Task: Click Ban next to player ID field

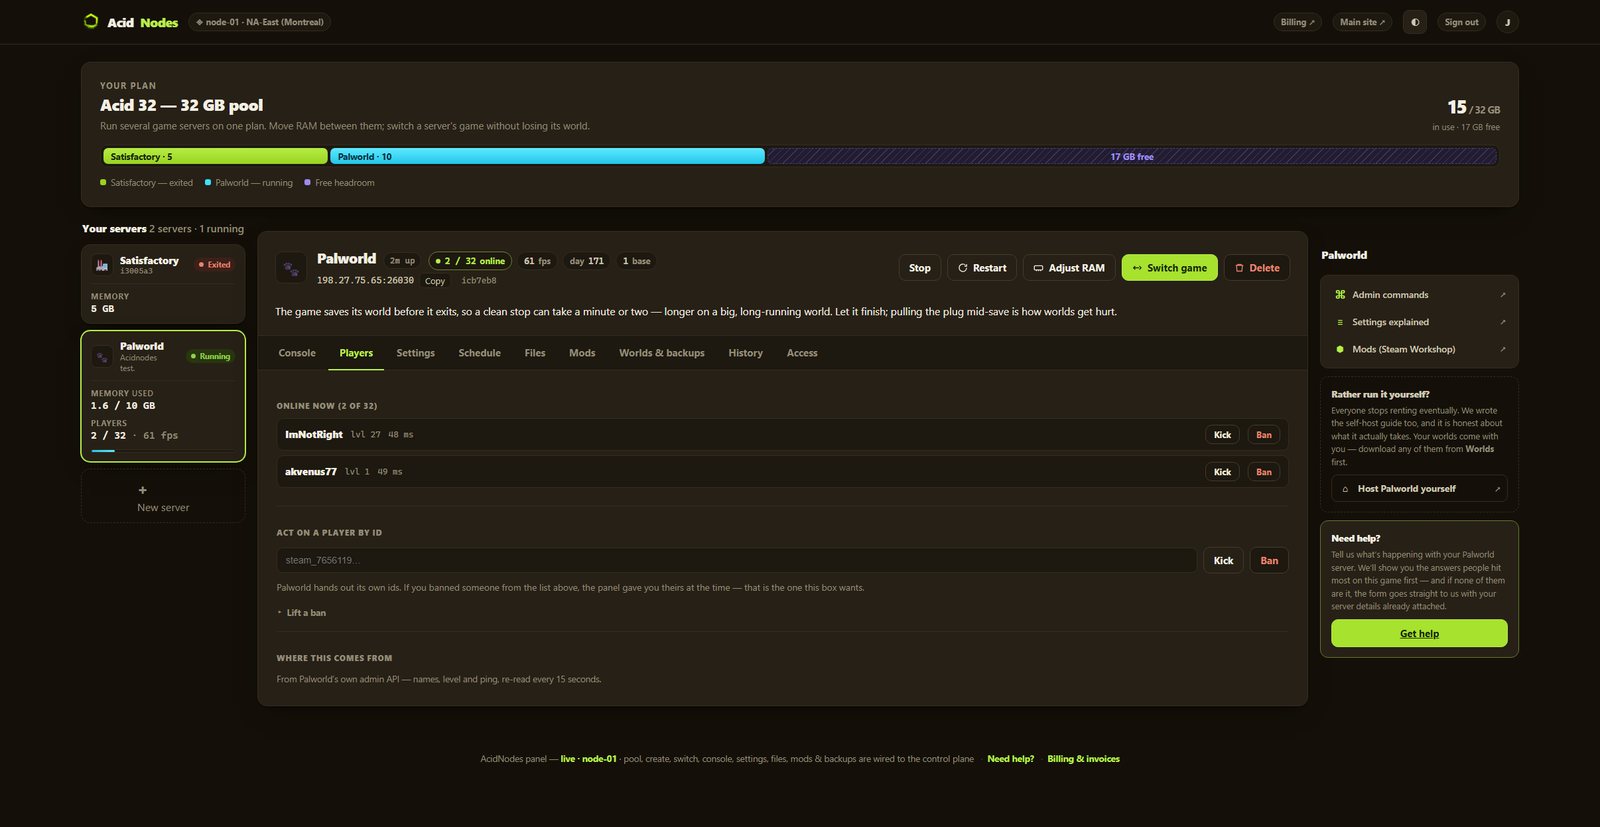Action: [1269, 560]
